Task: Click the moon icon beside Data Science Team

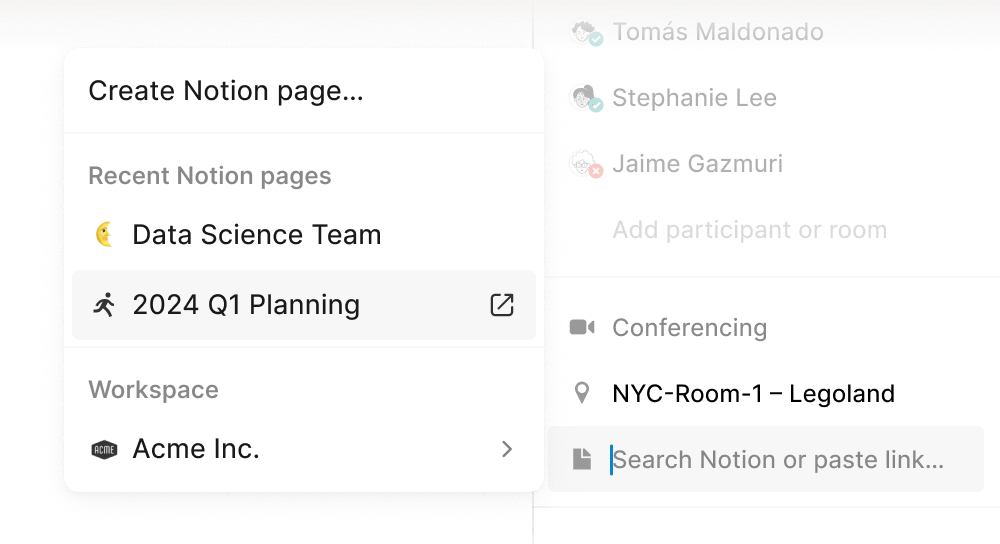Action: tap(104, 235)
